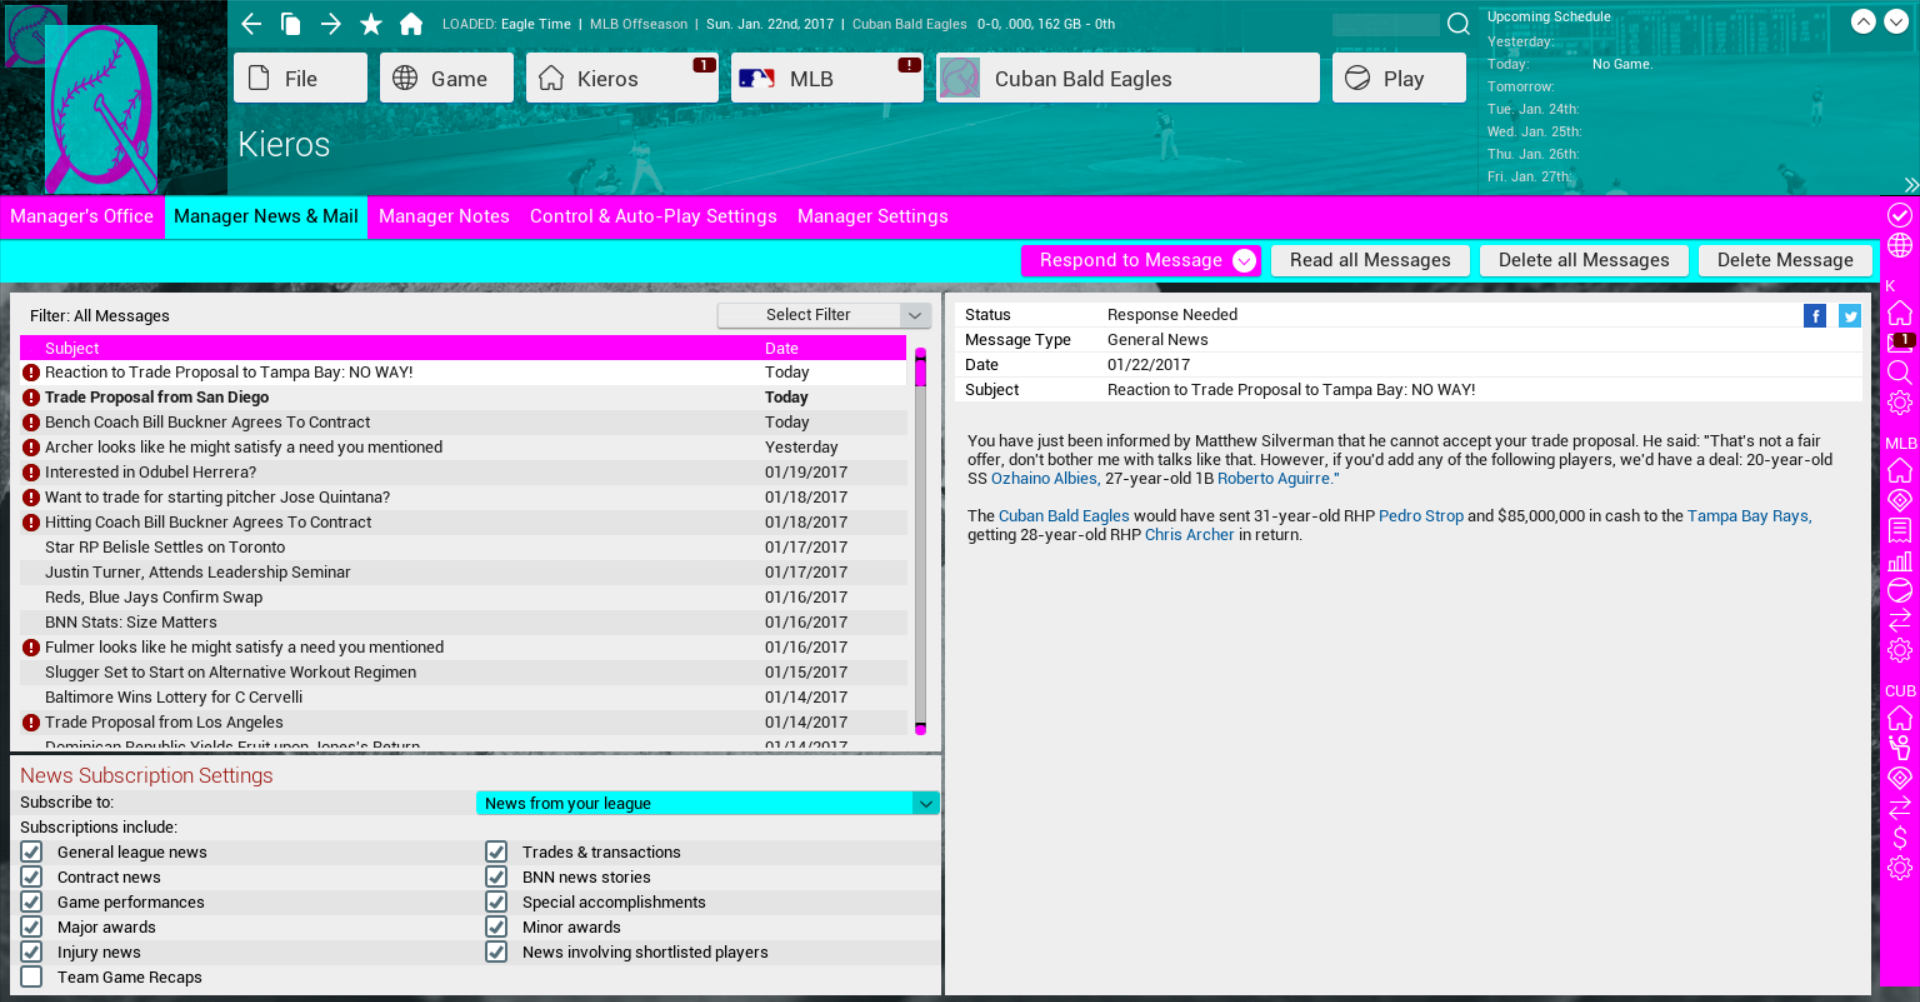Expand Respond to Message dropdown

(x=1244, y=260)
